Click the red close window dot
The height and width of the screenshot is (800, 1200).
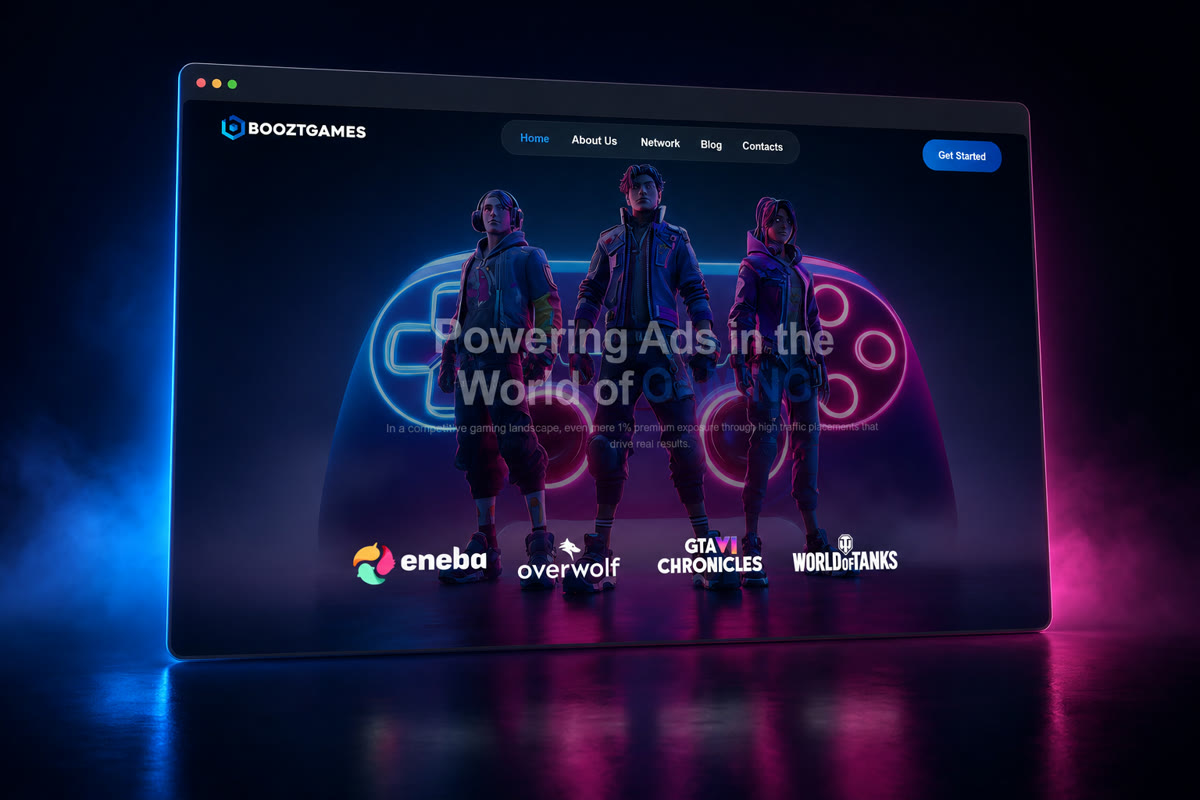201,83
